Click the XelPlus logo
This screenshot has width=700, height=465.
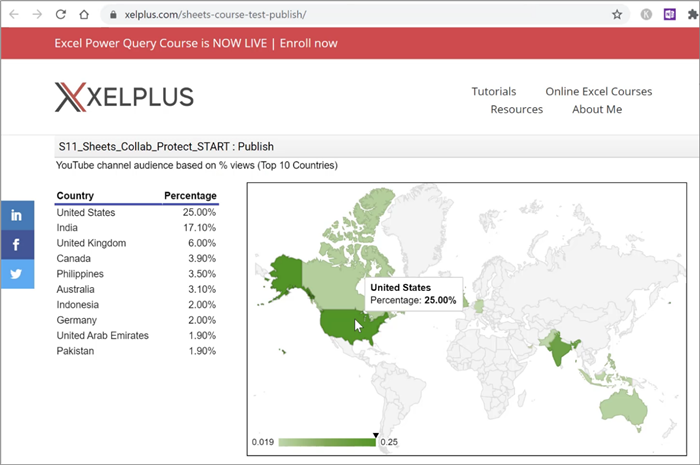[x=124, y=96]
